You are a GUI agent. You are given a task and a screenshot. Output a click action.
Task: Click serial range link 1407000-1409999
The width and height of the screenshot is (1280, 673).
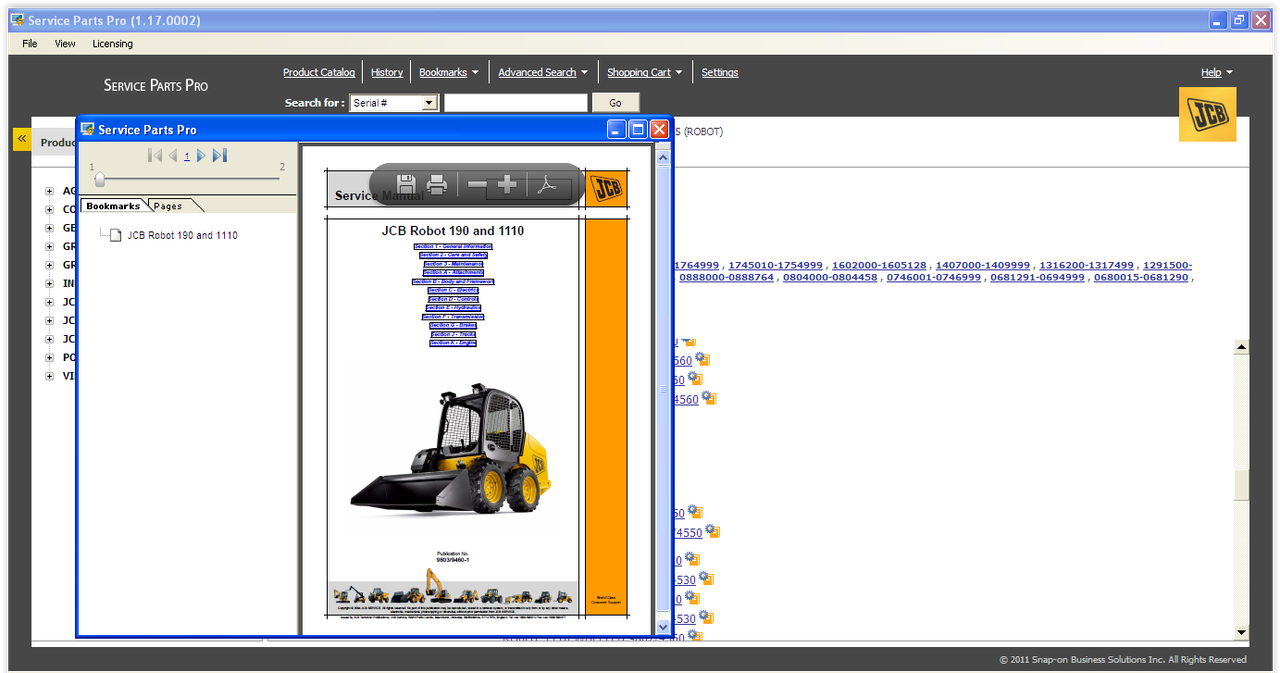pyautogui.click(x=983, y=265)
